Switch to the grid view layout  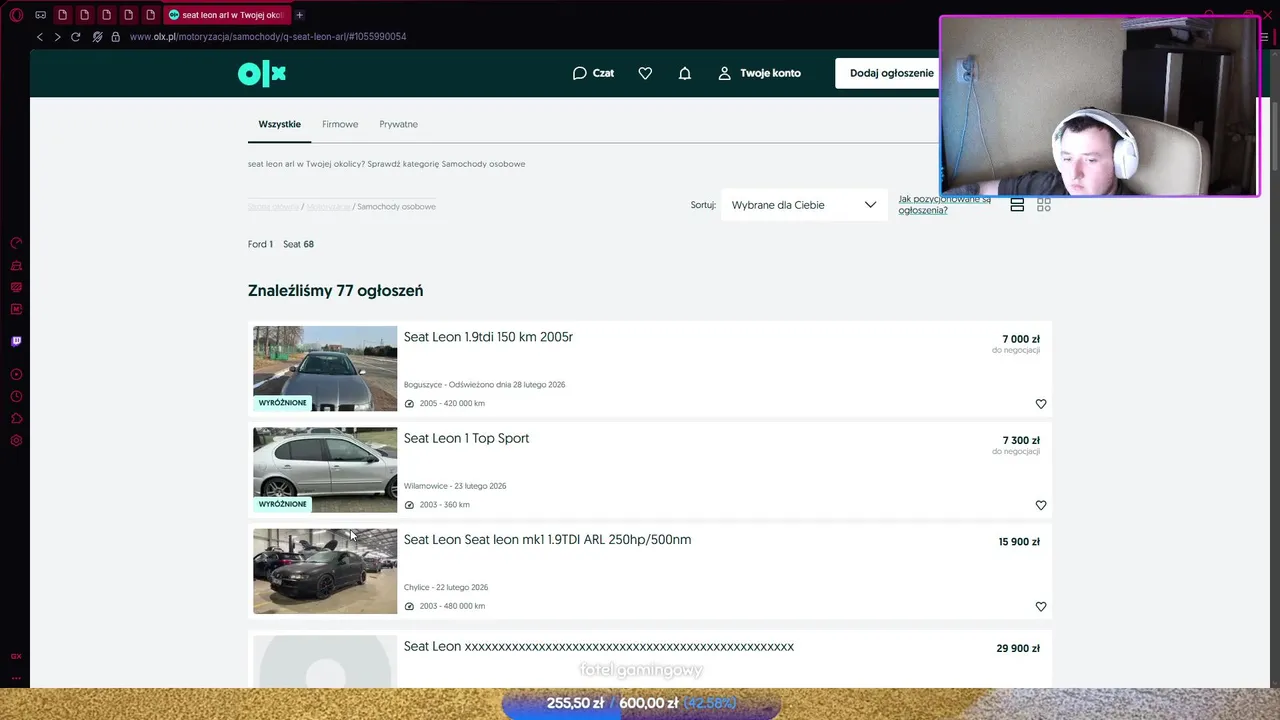click(1044, 204)
